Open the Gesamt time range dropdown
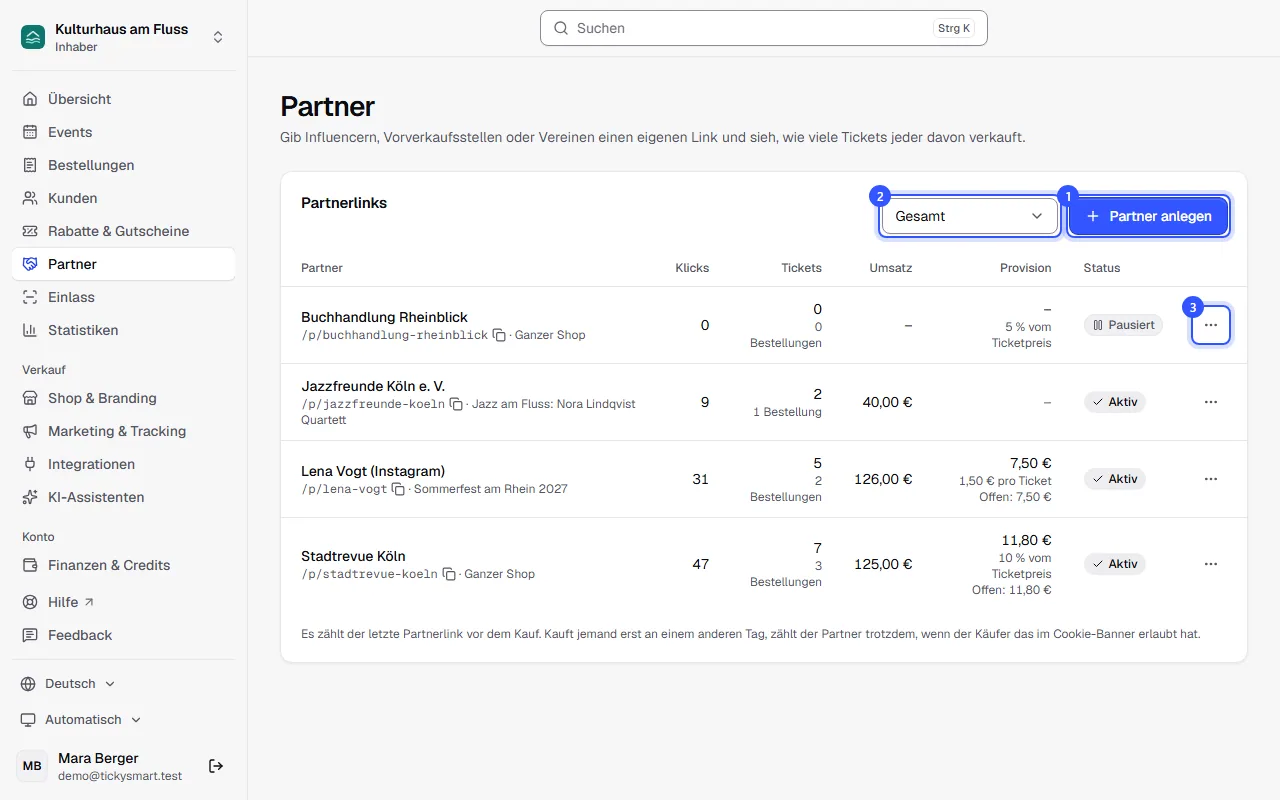 tap(969, 216)
